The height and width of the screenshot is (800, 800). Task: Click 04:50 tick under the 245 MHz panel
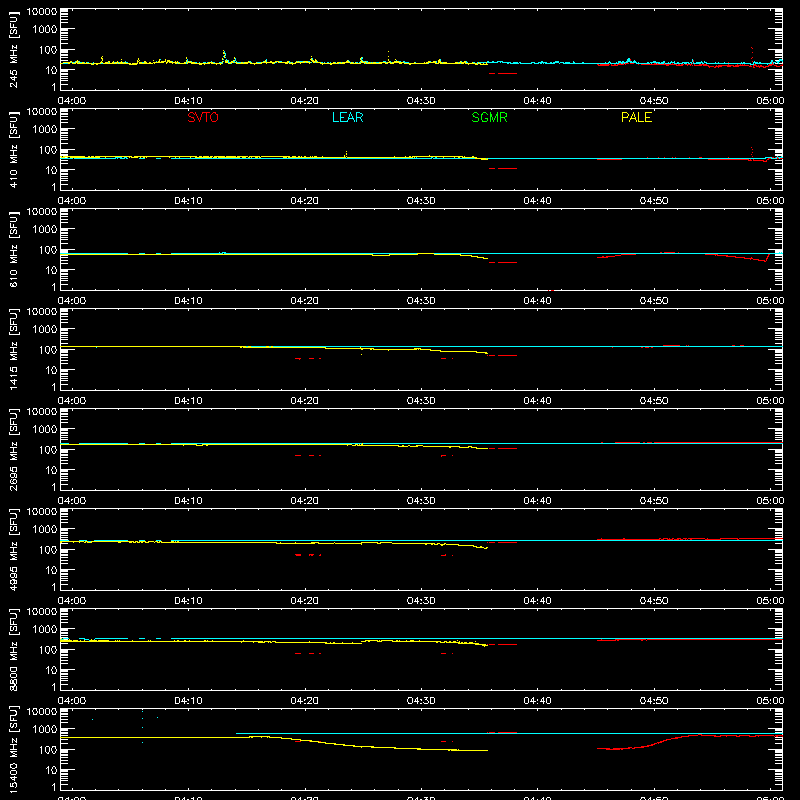(x=654, y=101)
